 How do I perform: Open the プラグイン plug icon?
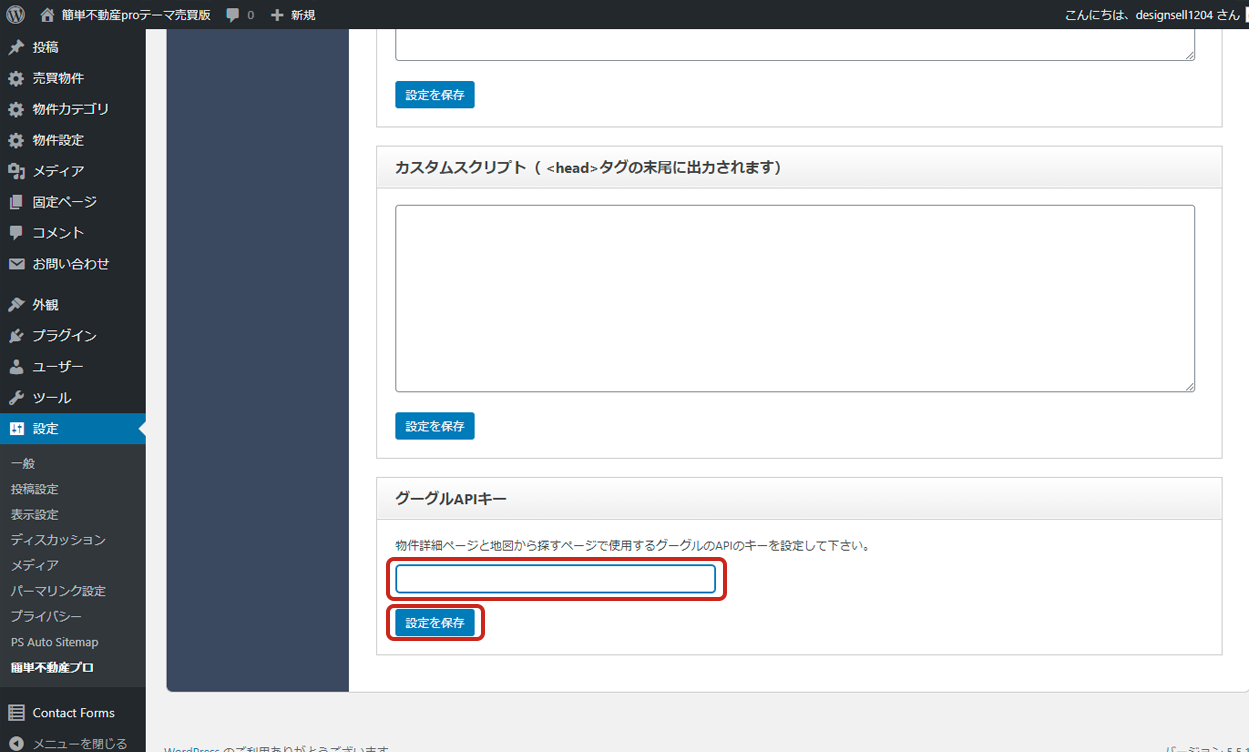tap(16, 336)
